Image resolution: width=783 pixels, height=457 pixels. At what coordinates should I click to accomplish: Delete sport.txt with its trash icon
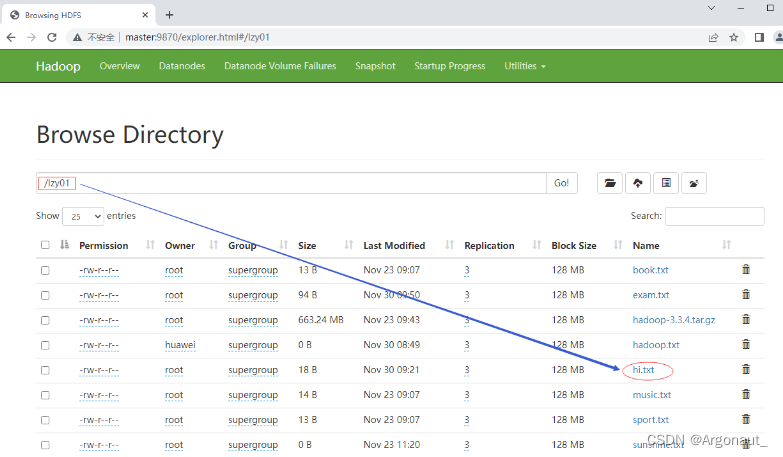click(746, 419)
